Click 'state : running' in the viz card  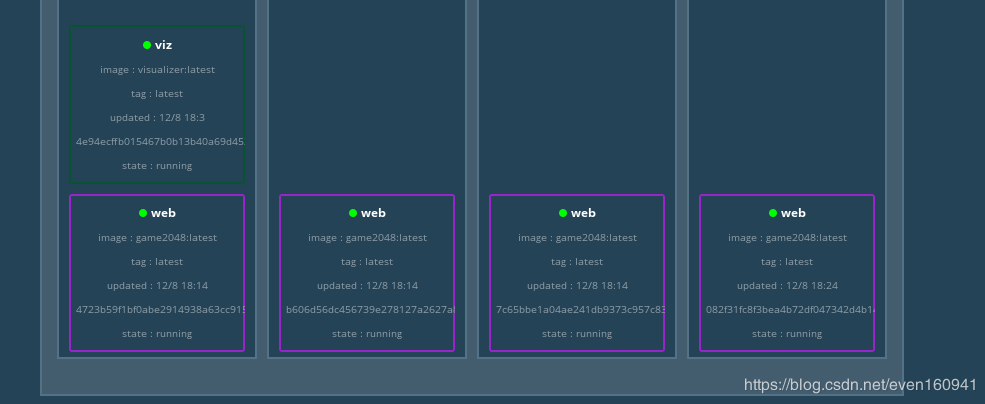click(x=157, y=166)
